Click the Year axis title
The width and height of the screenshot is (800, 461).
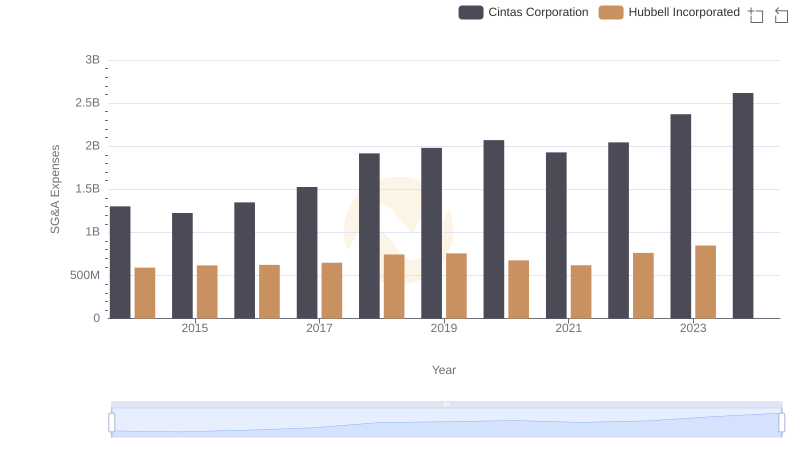[444, 370]
